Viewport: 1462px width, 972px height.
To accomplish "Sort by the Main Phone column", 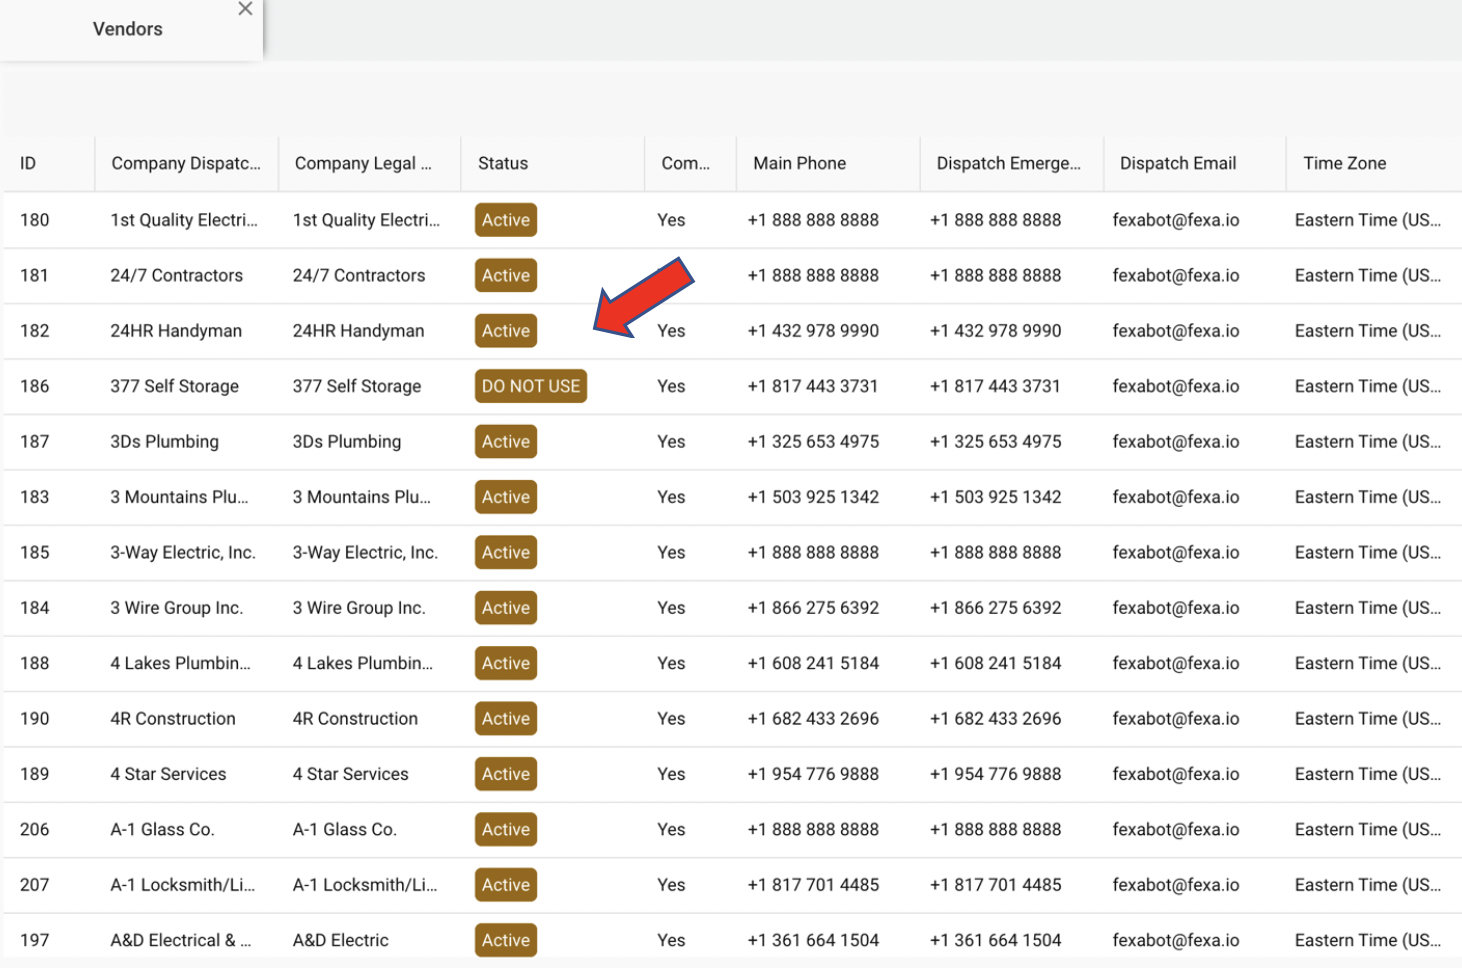I will pos(799,163).
